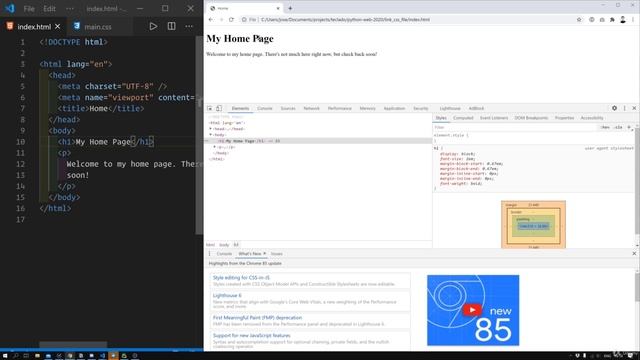Open Chrome three-dot menu
Image resolution: width=640 pixels, height=360 pixels.
pyautogui.click(x=633, y=20)
